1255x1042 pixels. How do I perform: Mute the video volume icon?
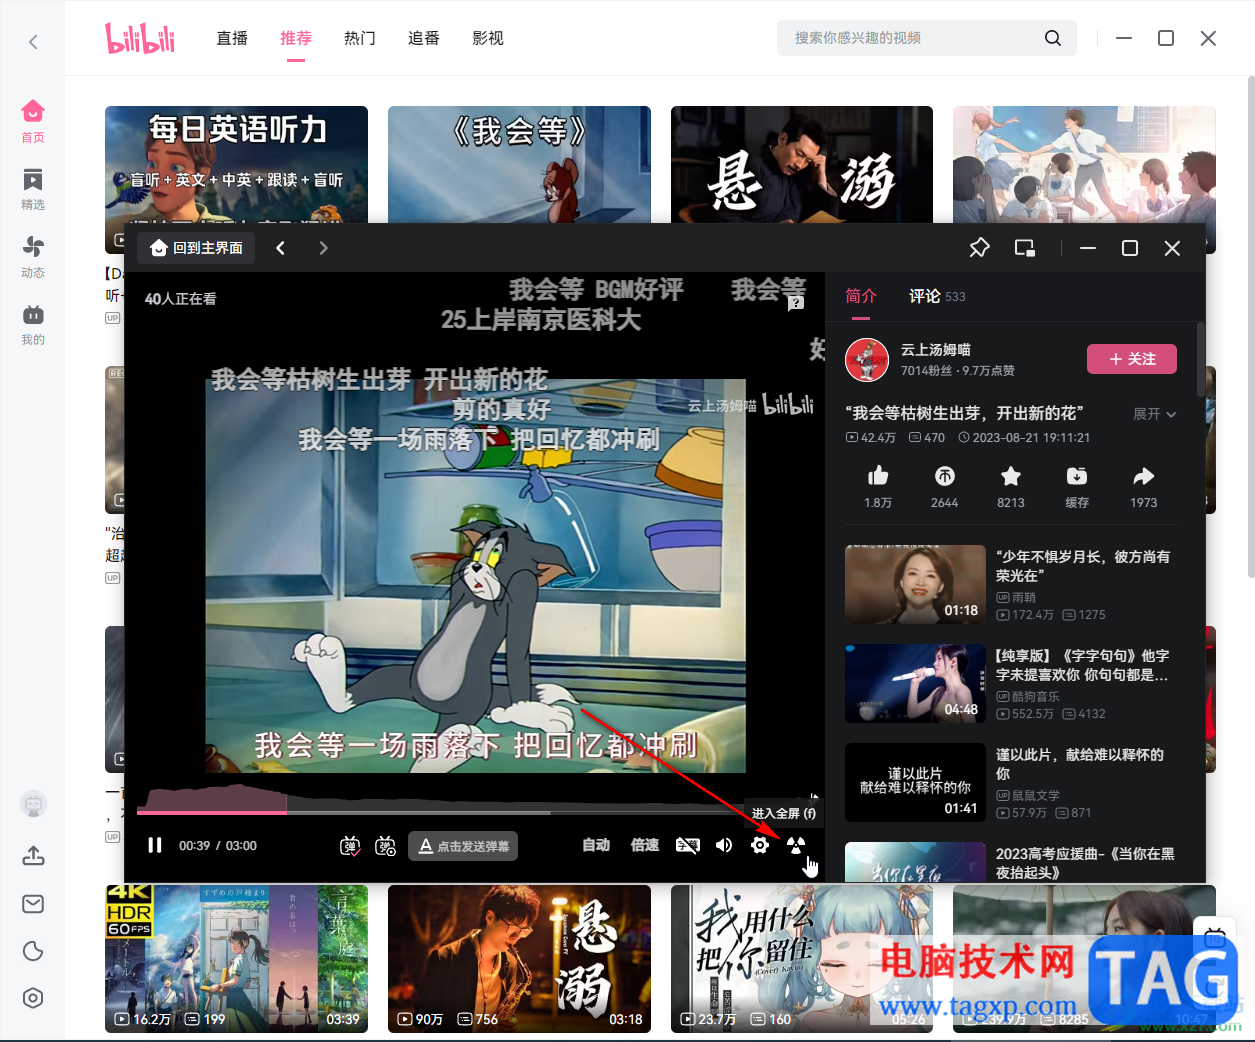[724, 846]
